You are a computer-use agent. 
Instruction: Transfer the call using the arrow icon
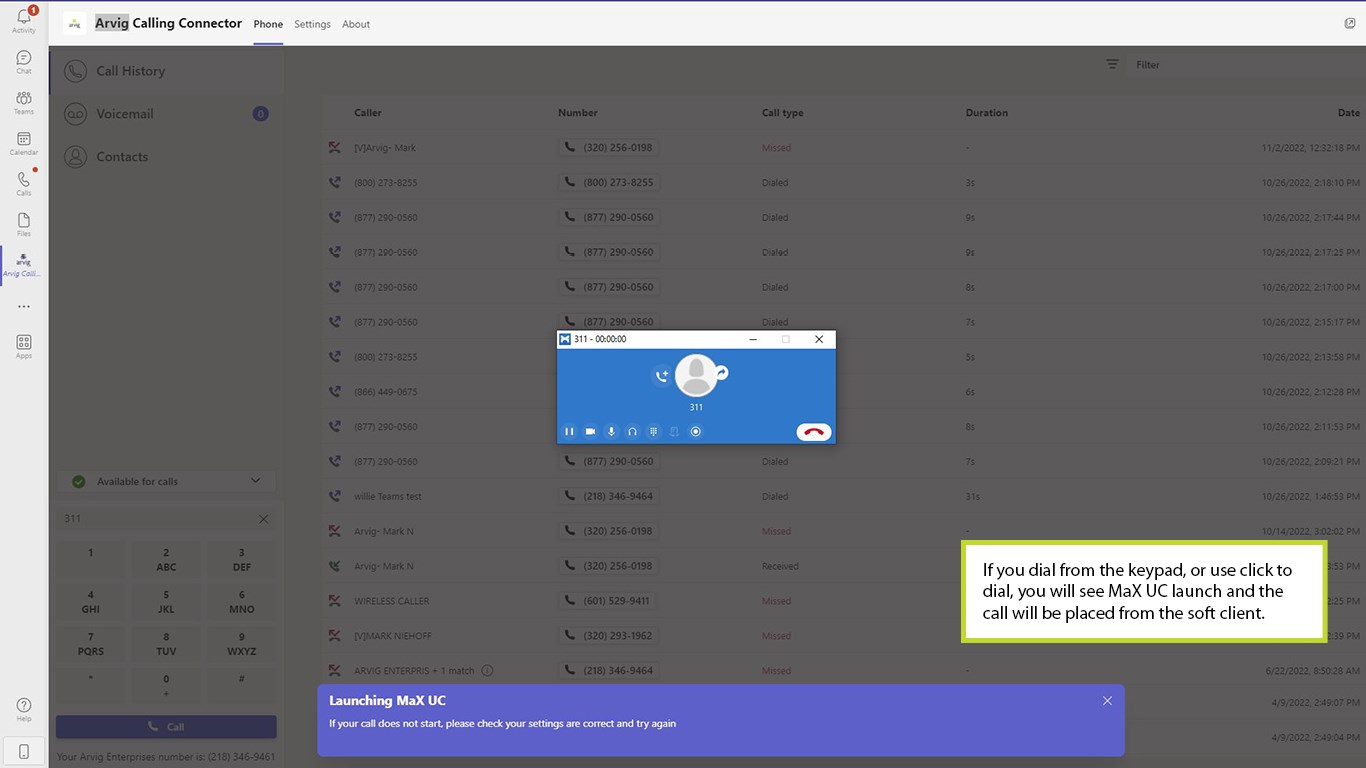pos(721,373)
